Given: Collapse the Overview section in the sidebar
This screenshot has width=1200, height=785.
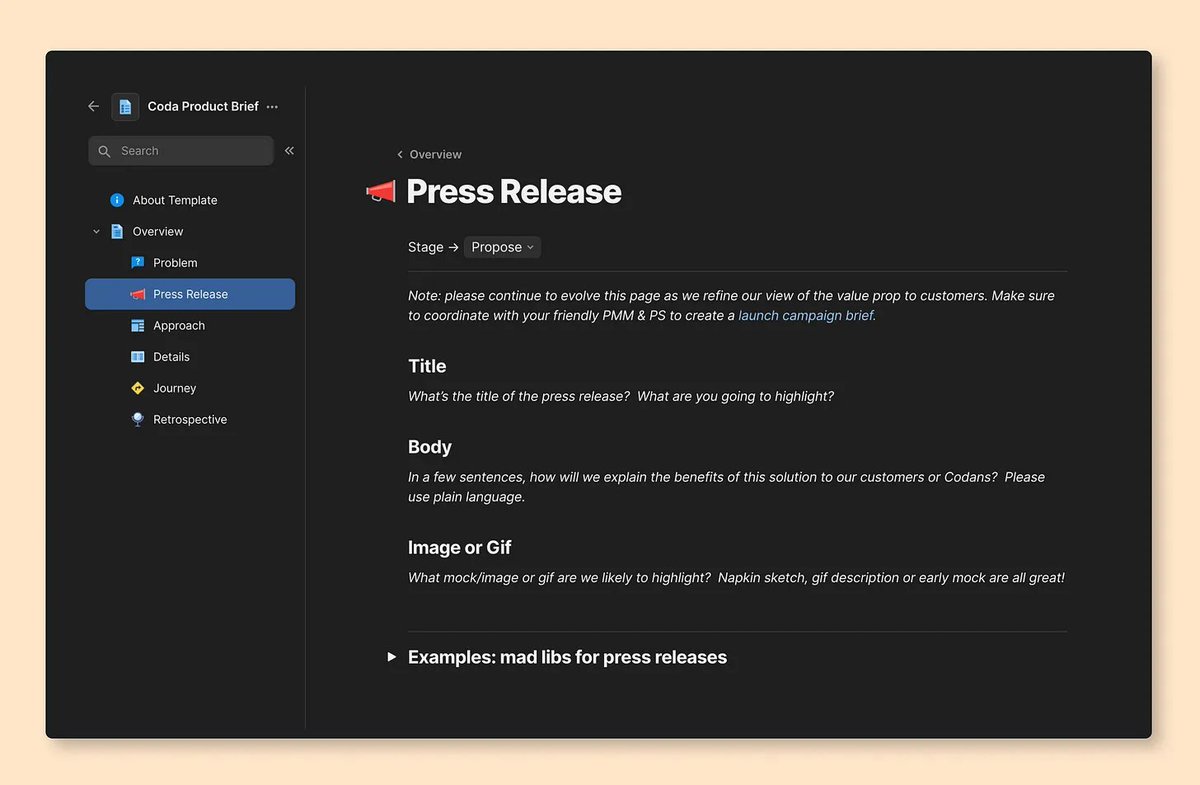Looking at the screenshot, I should coord(96,231).
